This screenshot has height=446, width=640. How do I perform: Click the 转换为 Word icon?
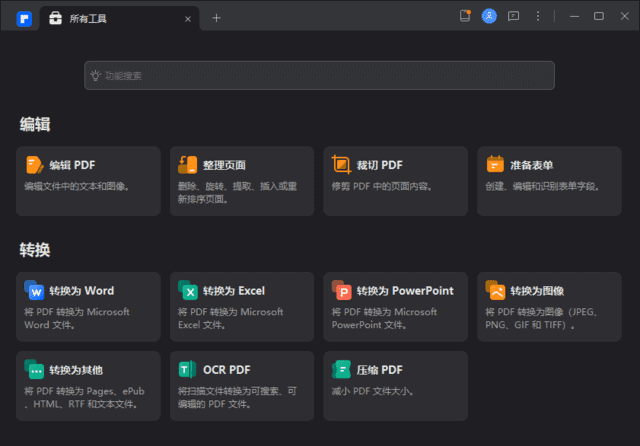(x=34, y=290)
